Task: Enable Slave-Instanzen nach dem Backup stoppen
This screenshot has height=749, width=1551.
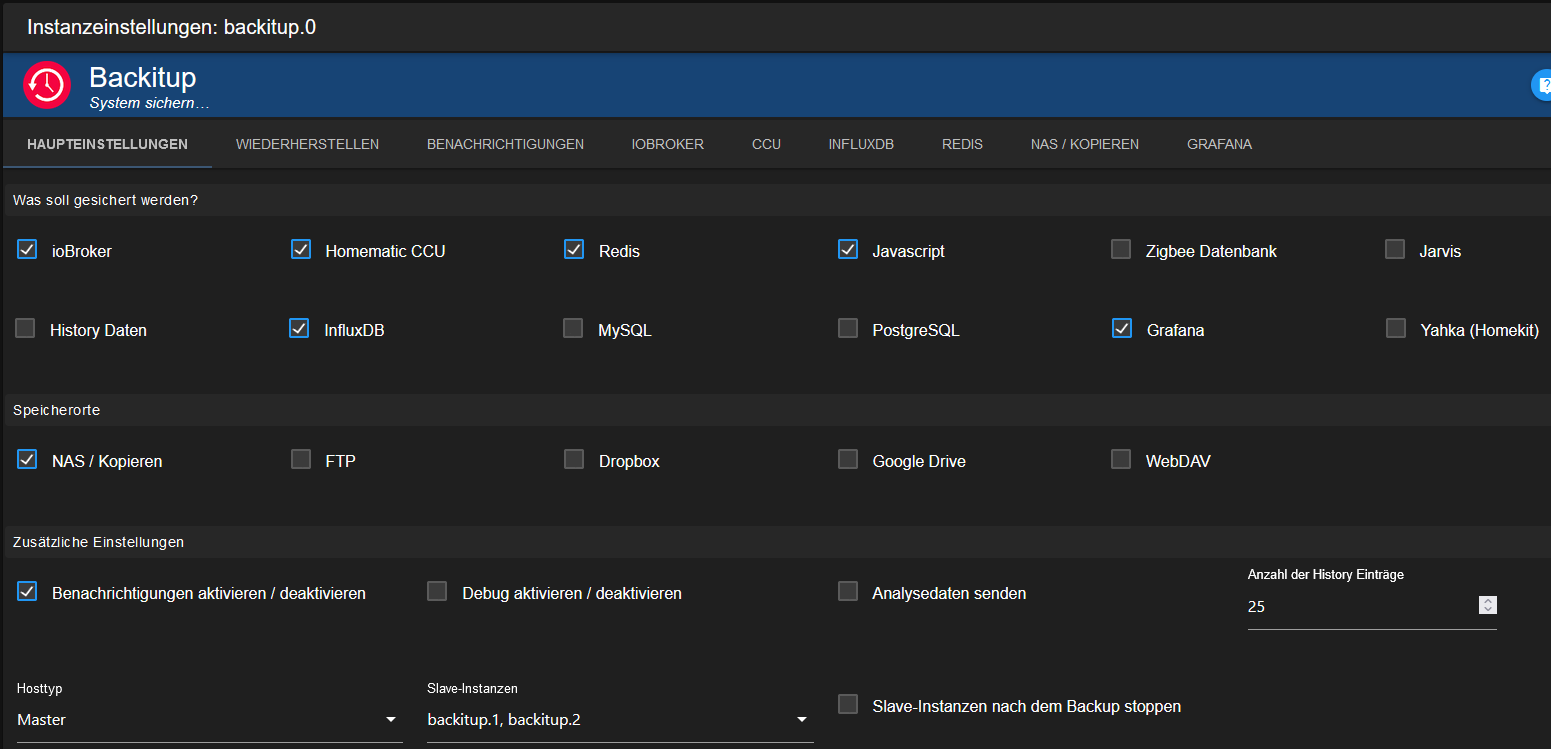Action: pyautogui.click(x=848, y=704)
